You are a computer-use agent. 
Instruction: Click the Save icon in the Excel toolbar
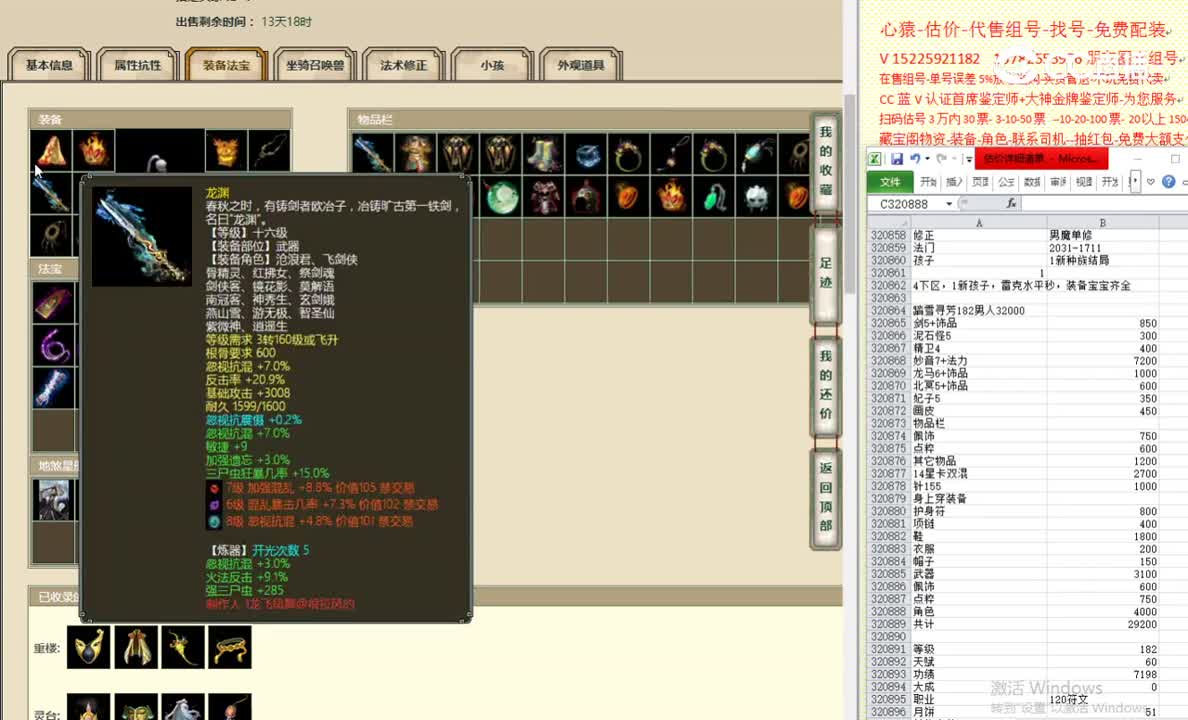898,158
